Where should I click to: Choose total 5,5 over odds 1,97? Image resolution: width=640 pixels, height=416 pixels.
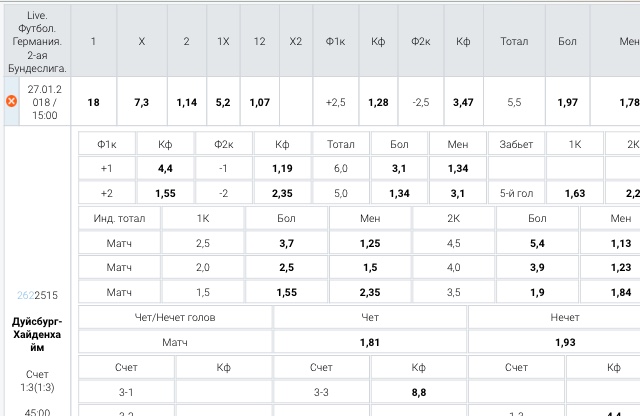tap(567, 102)
